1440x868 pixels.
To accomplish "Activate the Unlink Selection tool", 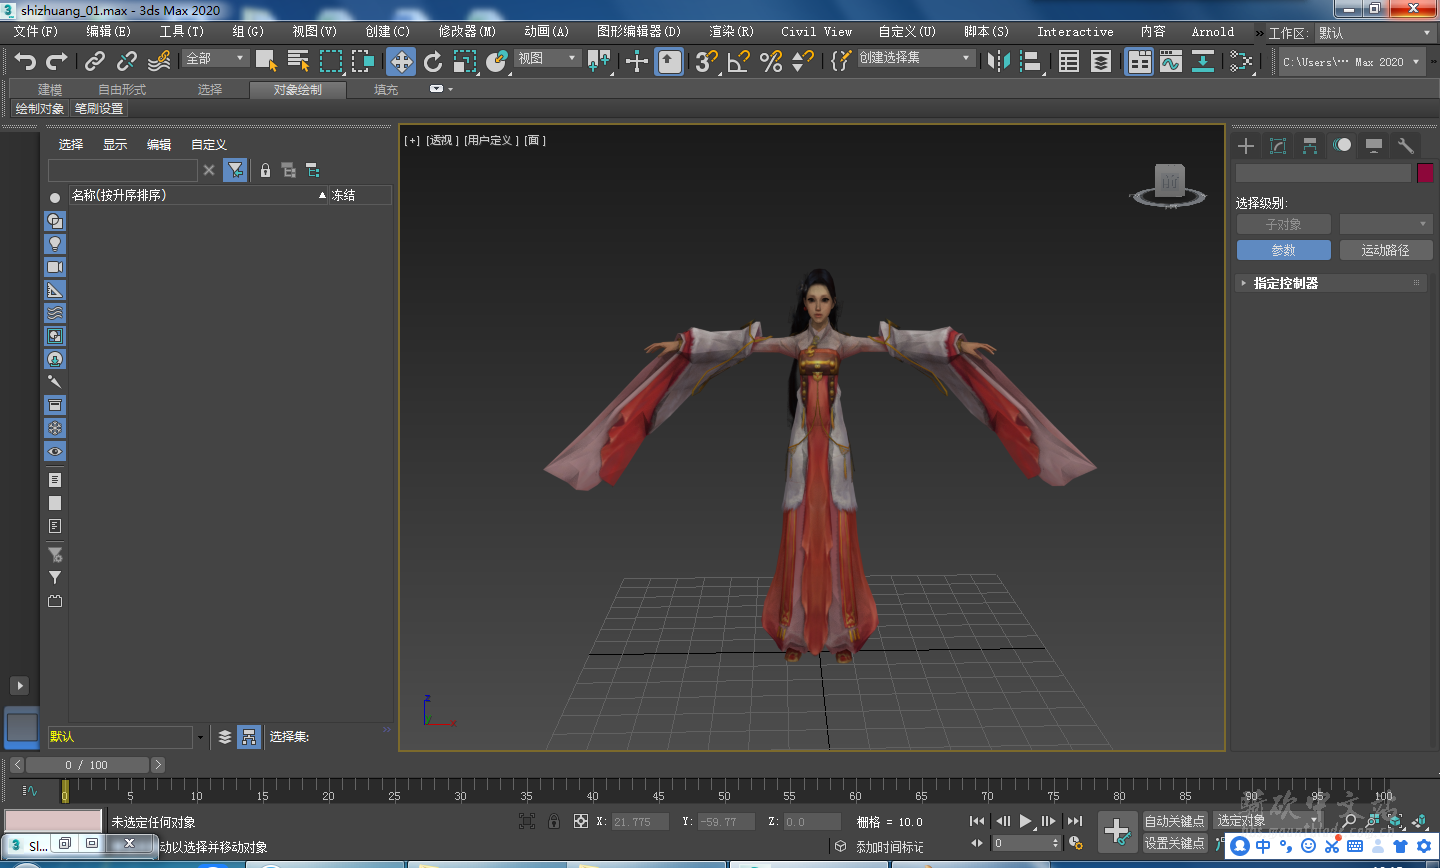I will point(127,61).
